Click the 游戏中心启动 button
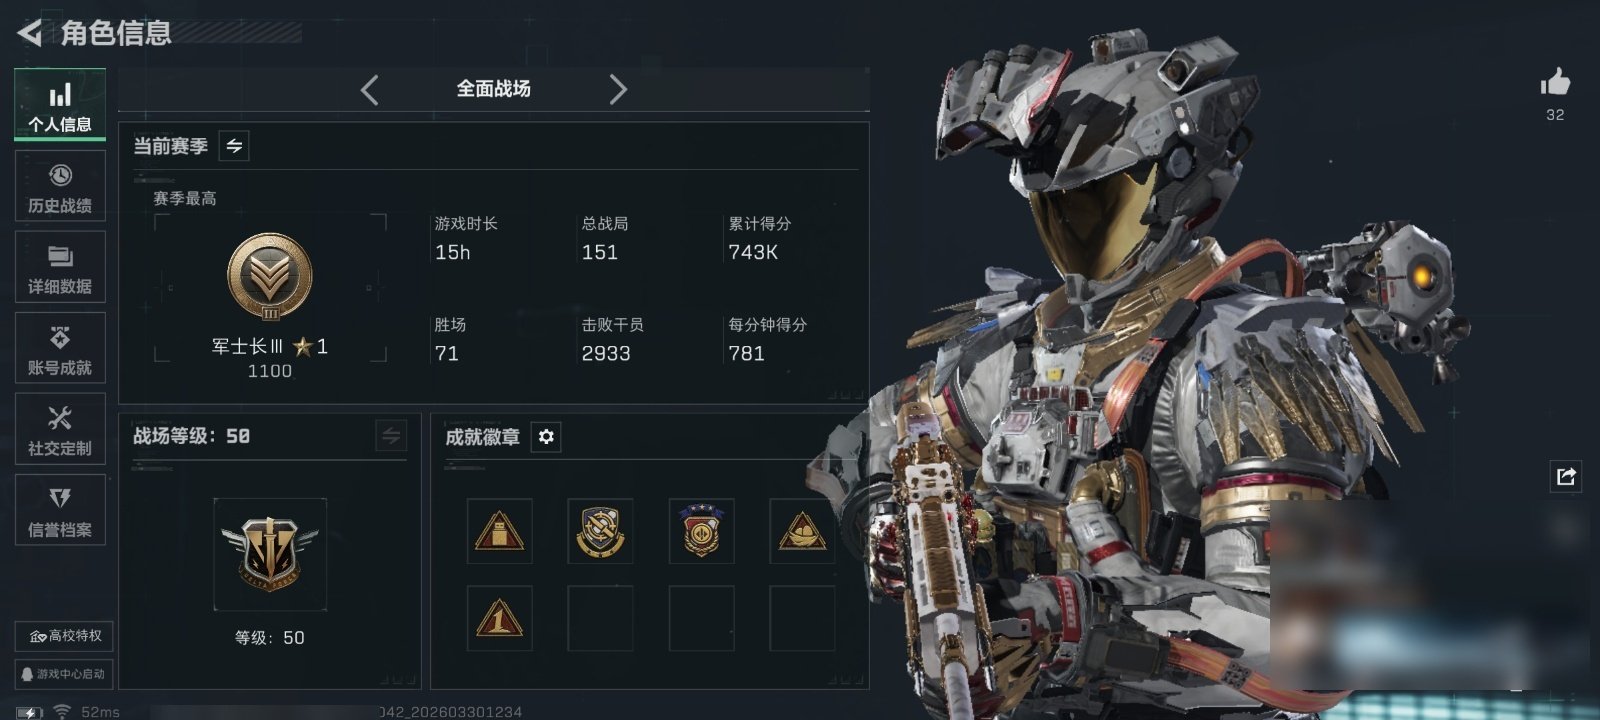 [x=65, y=674]
